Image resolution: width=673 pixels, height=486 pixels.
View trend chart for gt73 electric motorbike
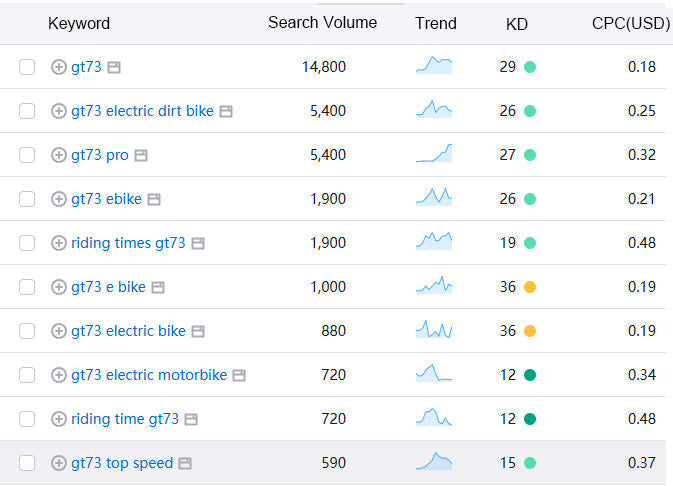coord(434,373)
